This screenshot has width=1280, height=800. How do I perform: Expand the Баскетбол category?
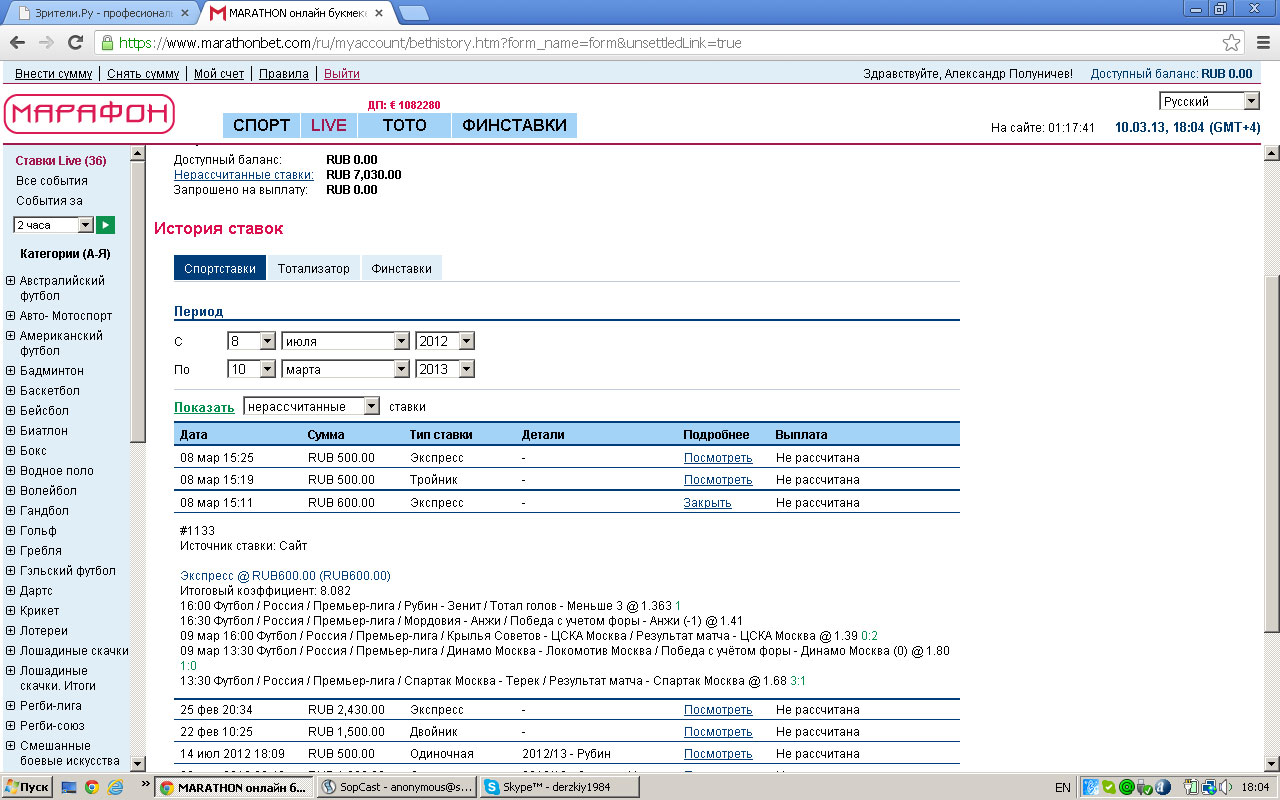click(x=10, y=391)
